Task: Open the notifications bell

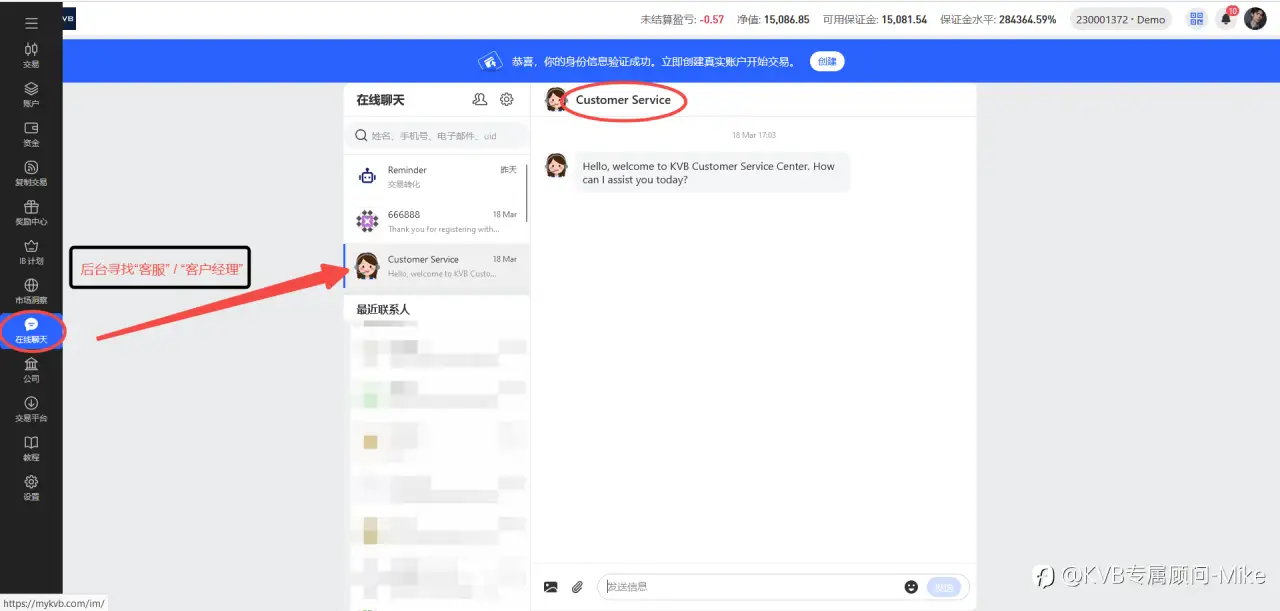Action: [x=1226, y=19]
